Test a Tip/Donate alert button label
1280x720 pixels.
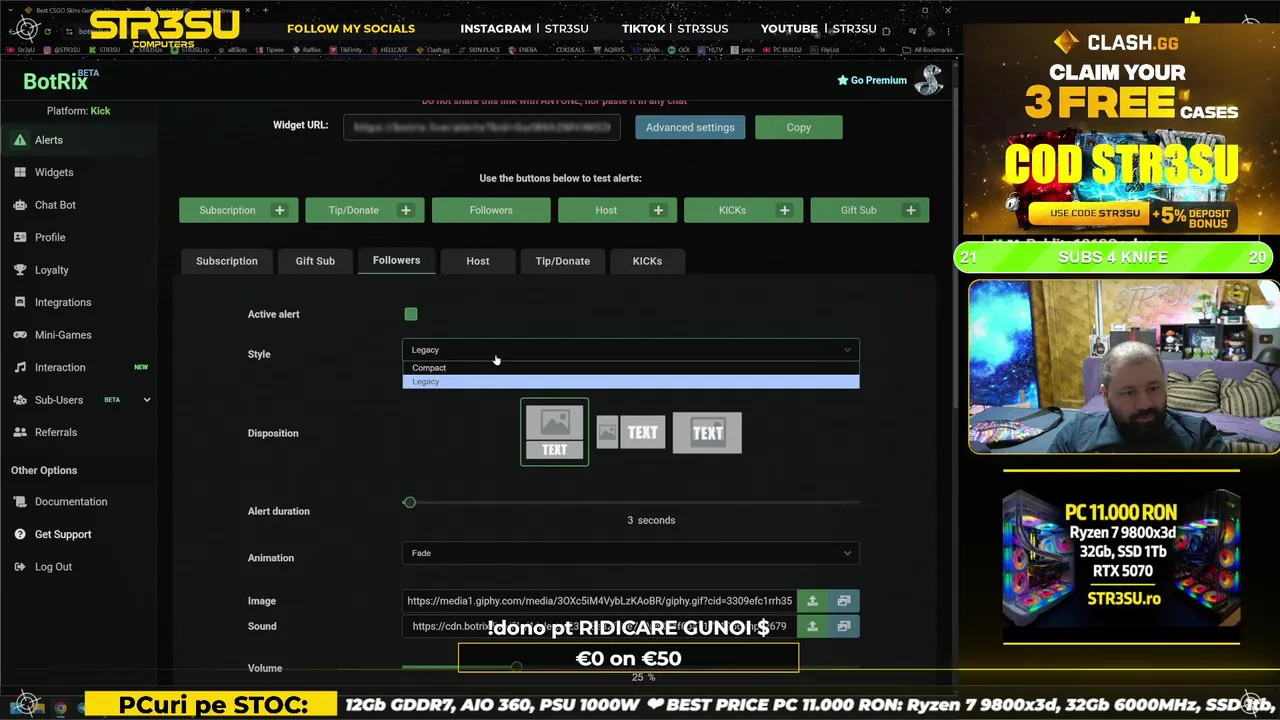click(354, 210)
